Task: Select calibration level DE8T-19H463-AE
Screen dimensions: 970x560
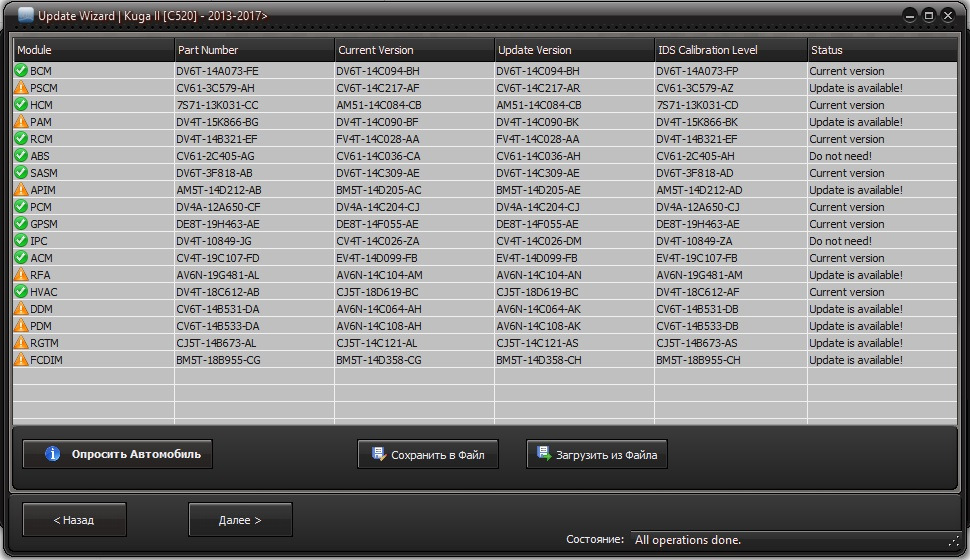Action: click(698, 224)
